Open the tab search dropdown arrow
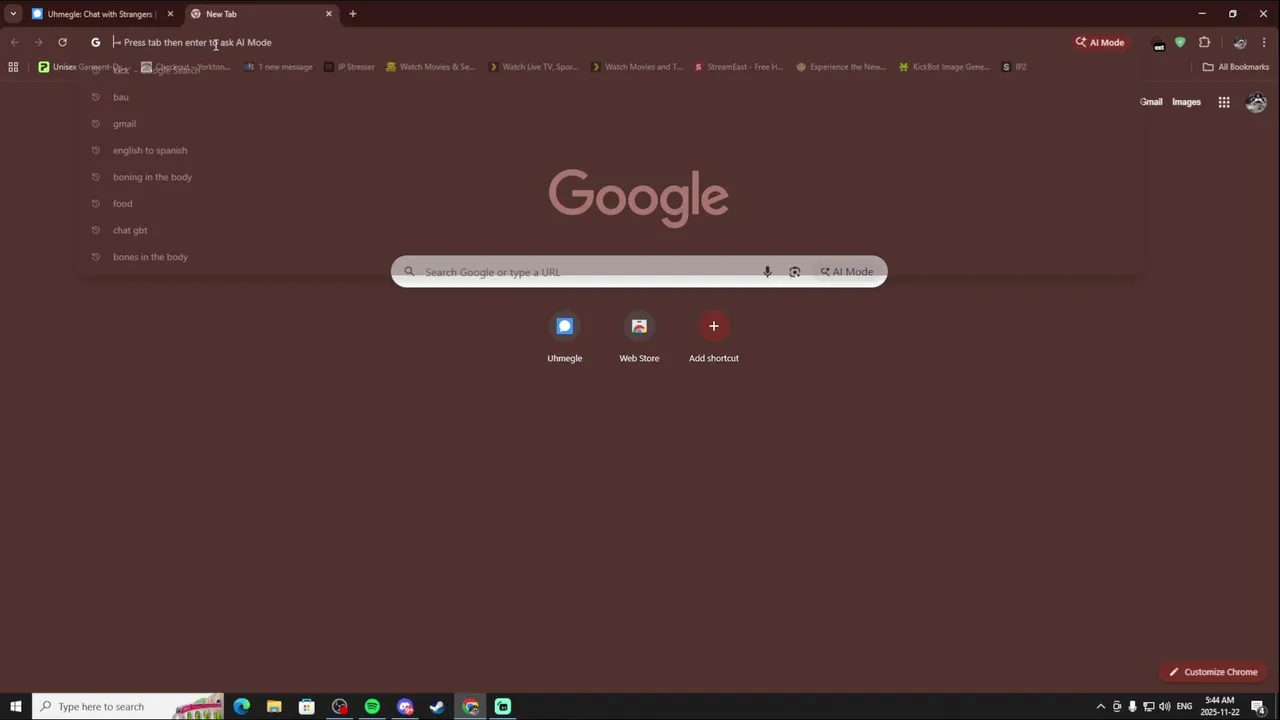Viewport: 1280px width, 720px height. click(x=13, y=14)
